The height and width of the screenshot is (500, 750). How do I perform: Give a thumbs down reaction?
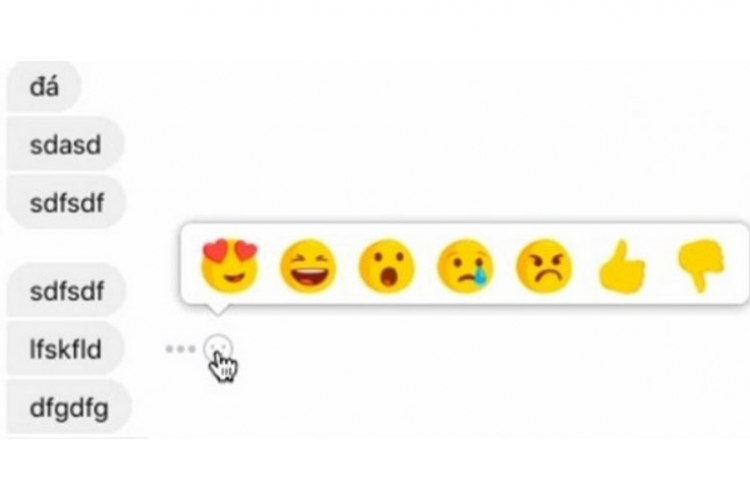pos(701,266)
